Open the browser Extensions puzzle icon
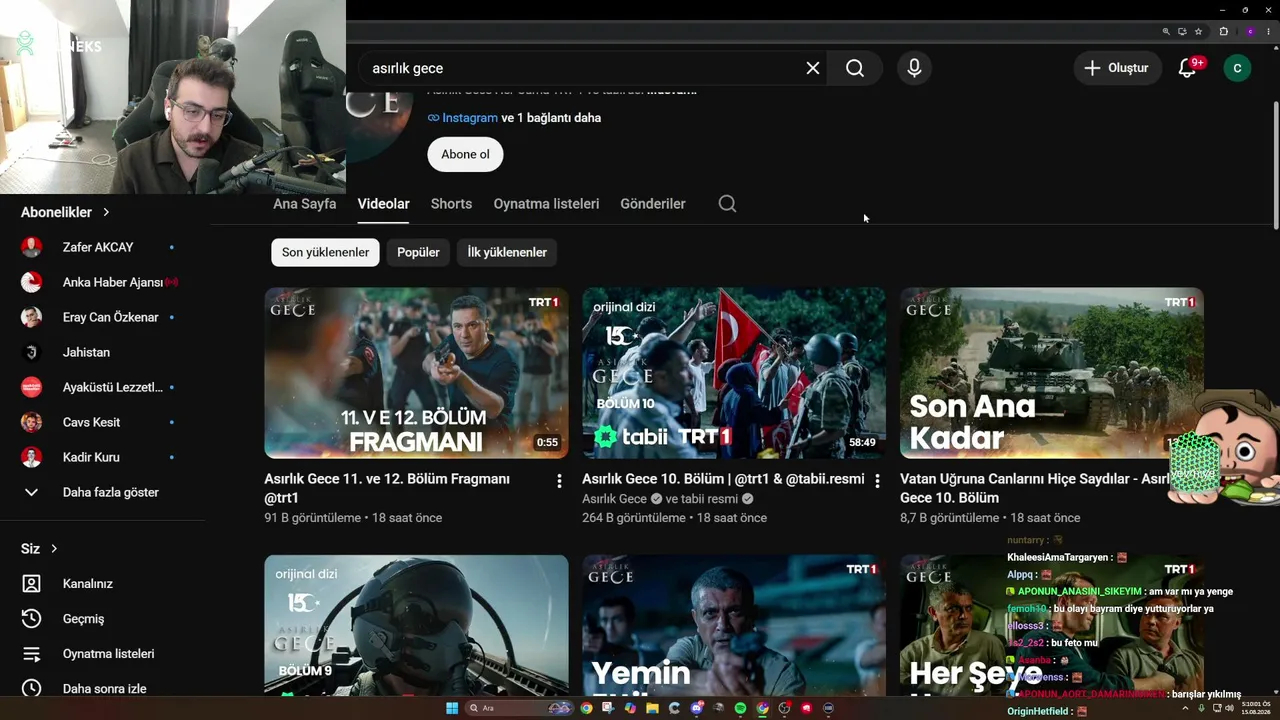The width and height of the screenshot is (1280, 720). (x=1223, y=32)
